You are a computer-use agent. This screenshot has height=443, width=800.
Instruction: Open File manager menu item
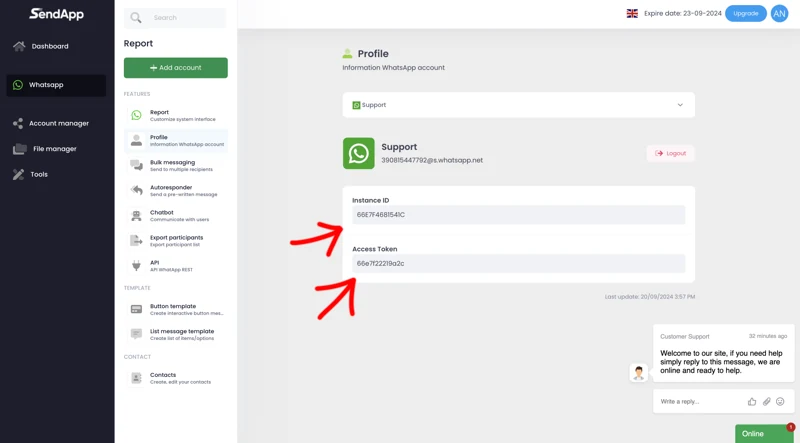56,149
